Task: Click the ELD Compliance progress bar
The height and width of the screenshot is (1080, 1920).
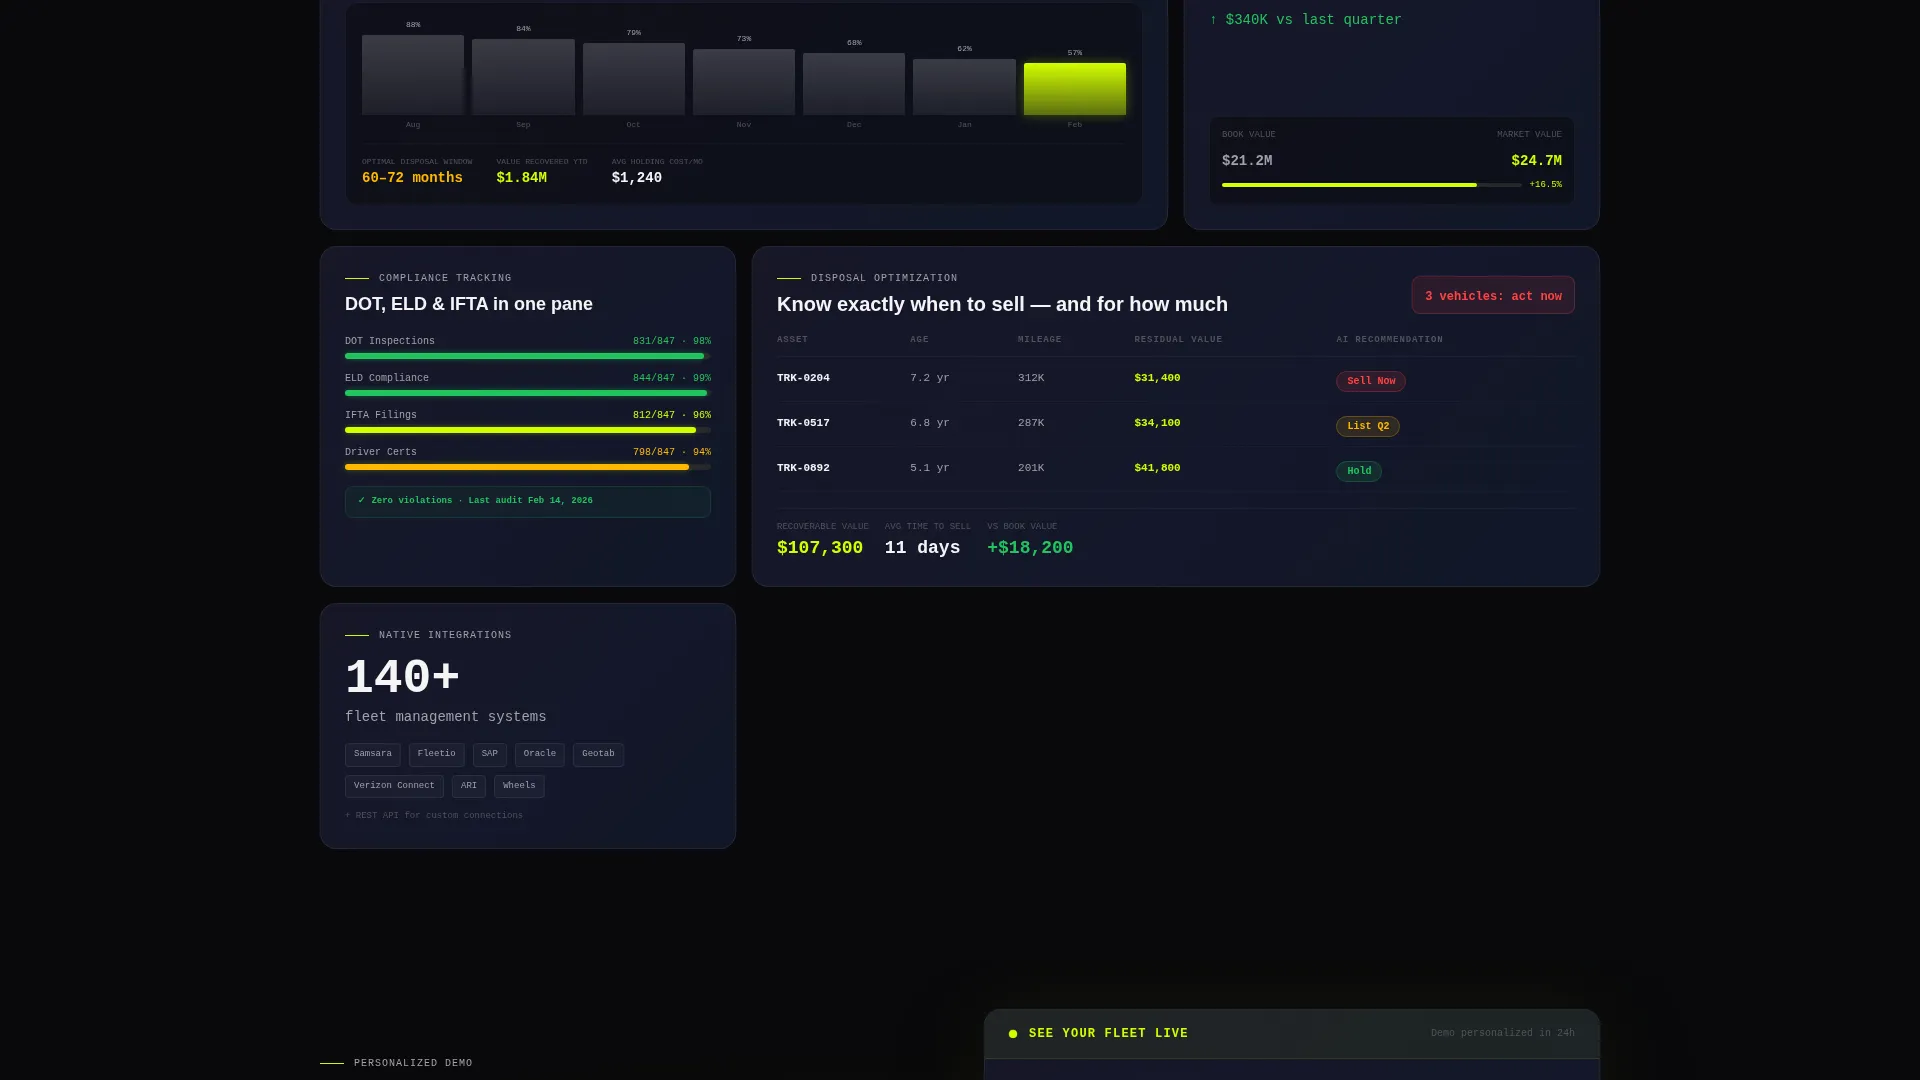Action: (x=528, y=393)
